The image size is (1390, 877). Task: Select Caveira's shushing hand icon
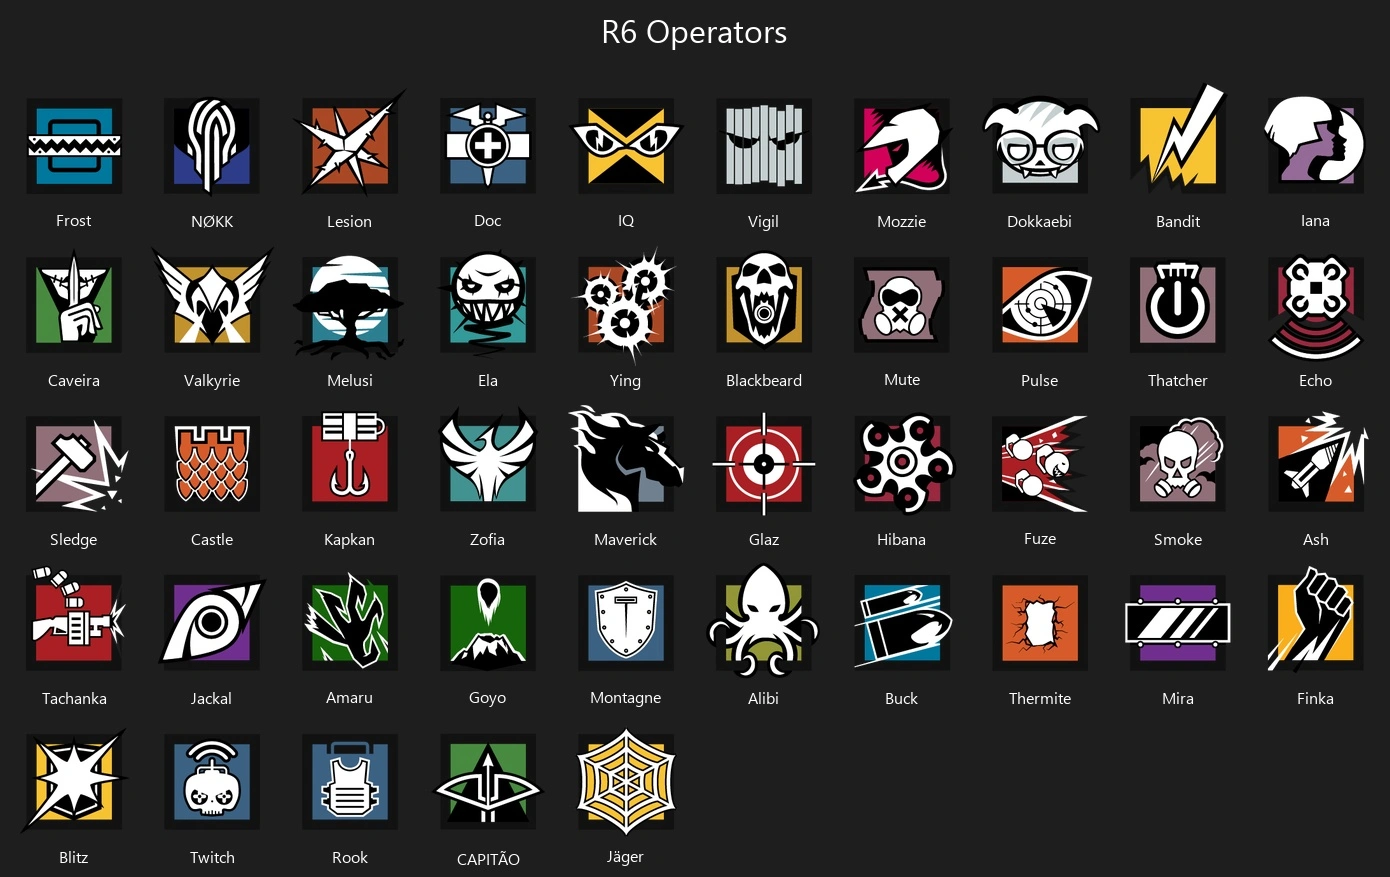(x=74, y=304)
